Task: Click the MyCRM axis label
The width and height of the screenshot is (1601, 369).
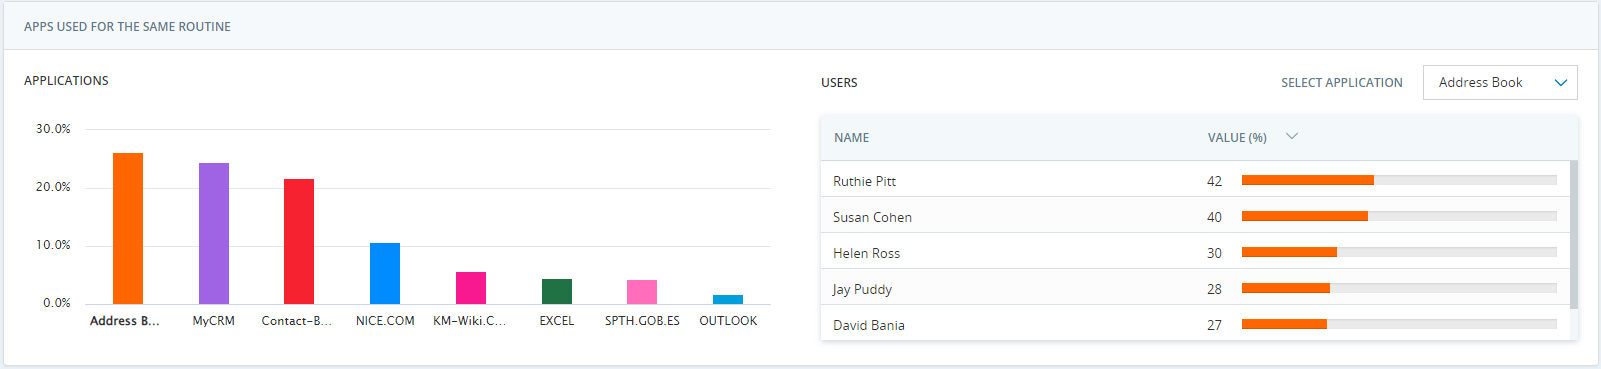Action: coord(214,321)
